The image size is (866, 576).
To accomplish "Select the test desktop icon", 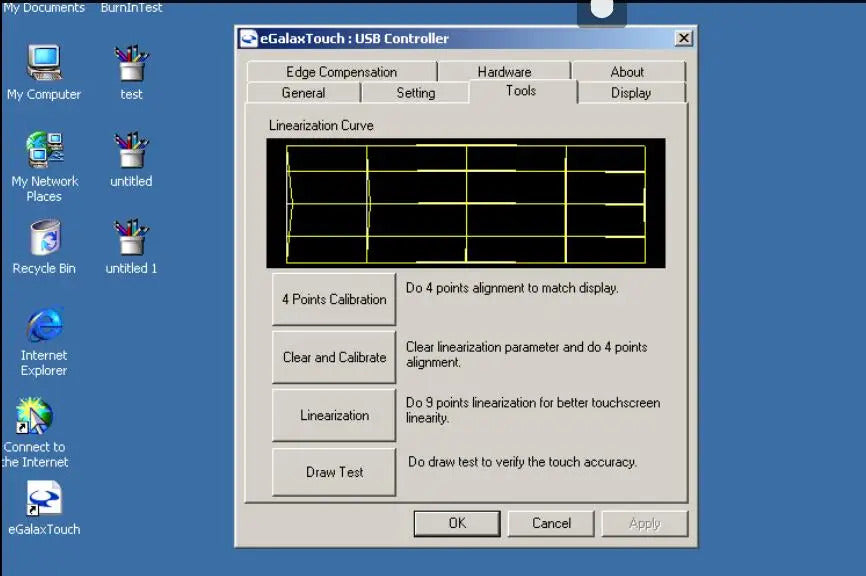I will click(x=131, y=65).
